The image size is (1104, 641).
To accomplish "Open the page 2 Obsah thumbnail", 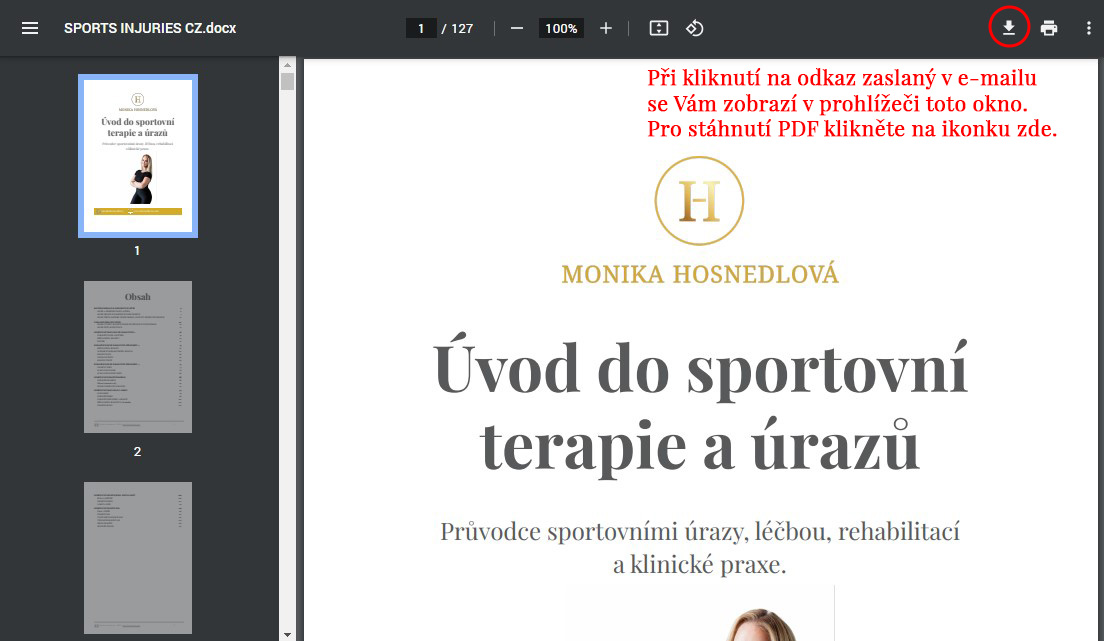I will [x=138, y=357].
